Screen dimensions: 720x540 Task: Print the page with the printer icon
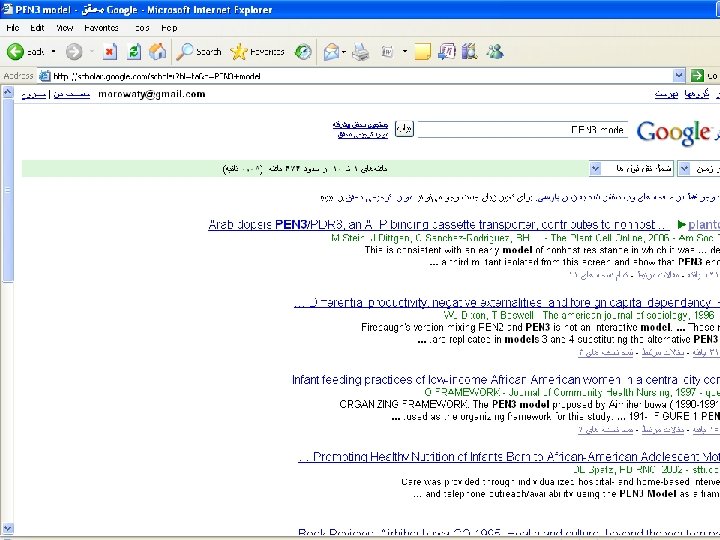[360, 52]
